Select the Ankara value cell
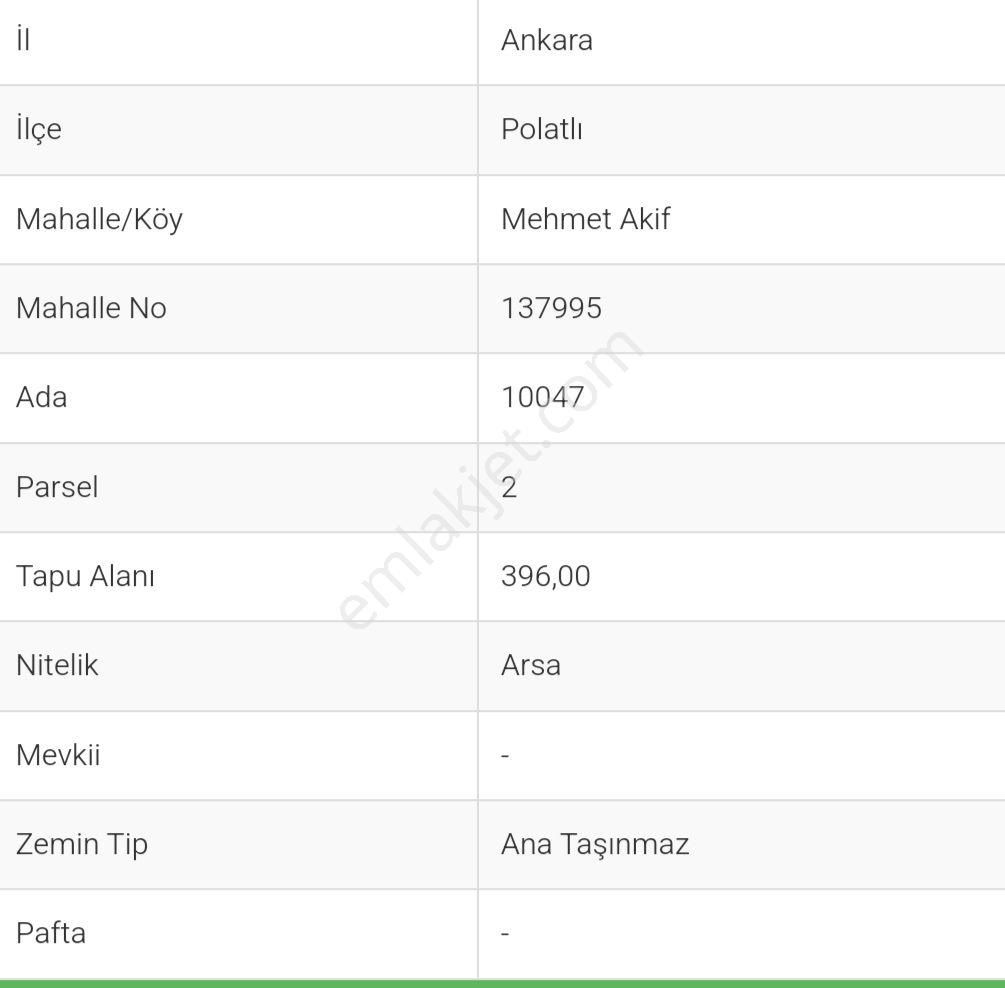This screenshot has width=1005, height=988. pos(547,40)
